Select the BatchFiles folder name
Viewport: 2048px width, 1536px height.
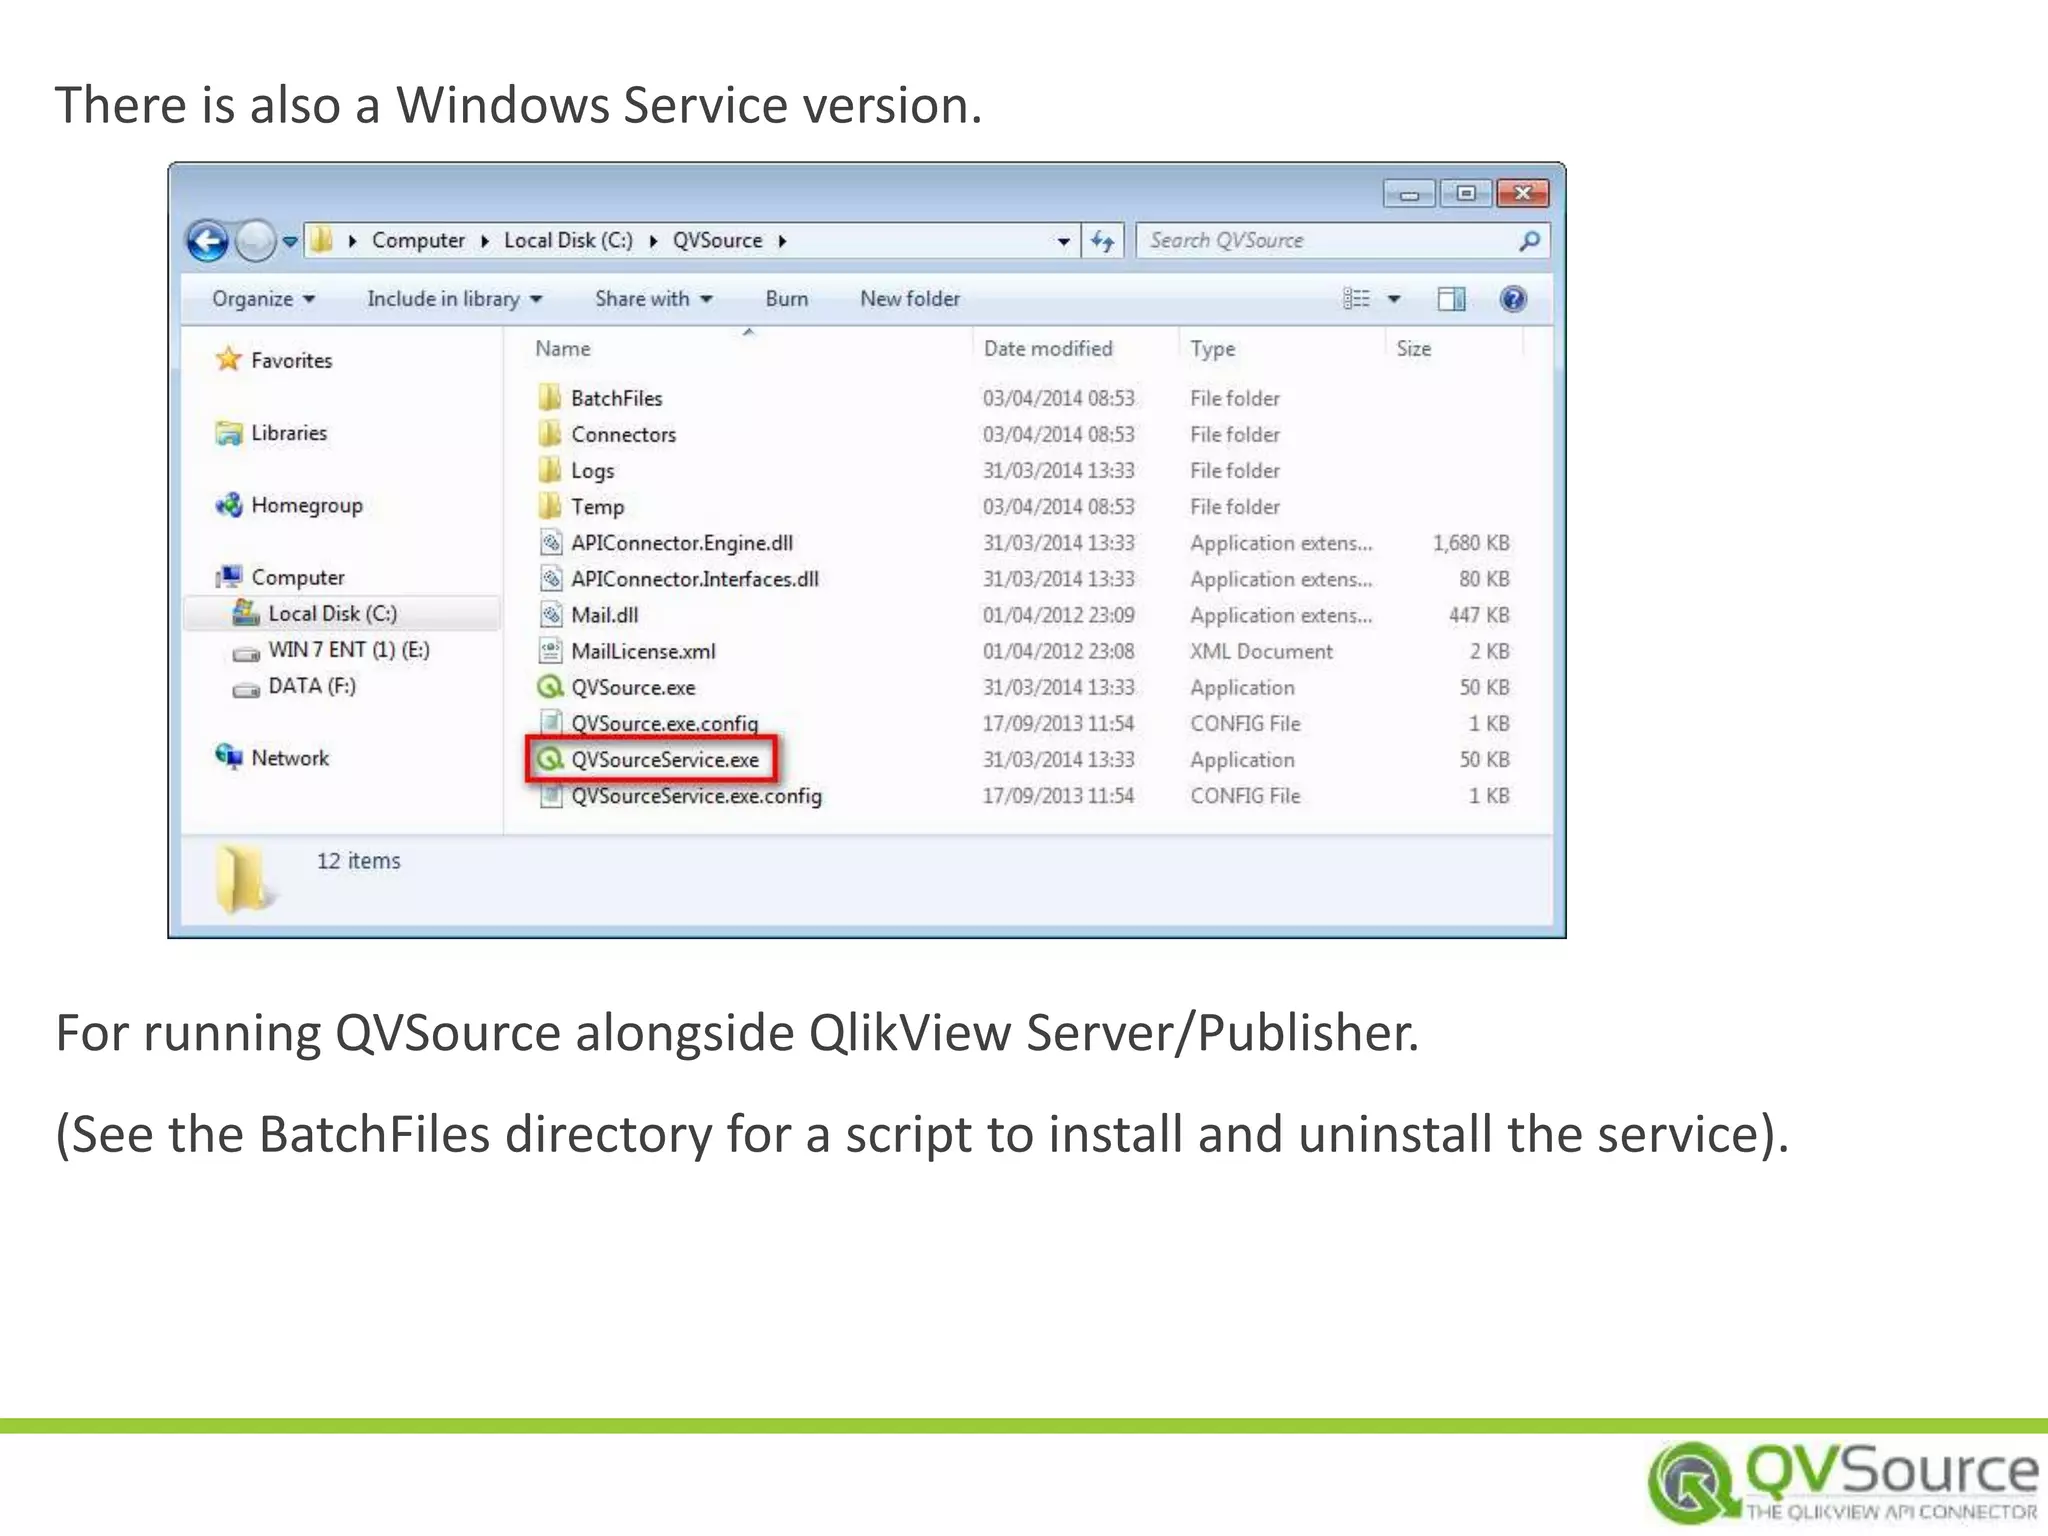(x=616, y=398)
